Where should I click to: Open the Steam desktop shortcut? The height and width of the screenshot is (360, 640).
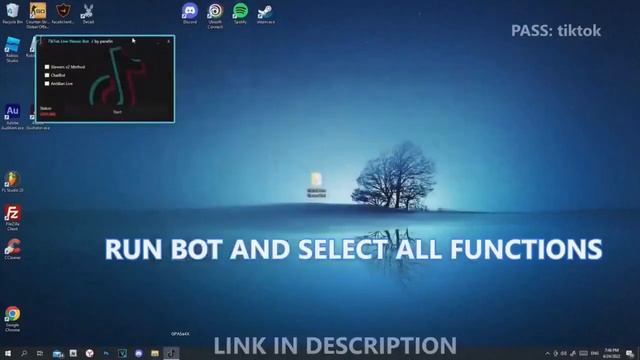click(x=266, y=13)
